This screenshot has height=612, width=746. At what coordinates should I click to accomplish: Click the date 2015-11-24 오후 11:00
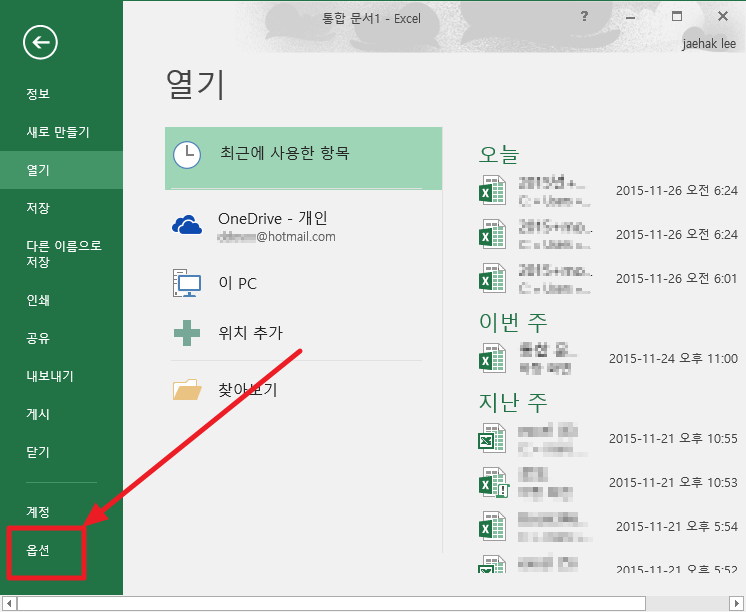(x=673, y=358)
